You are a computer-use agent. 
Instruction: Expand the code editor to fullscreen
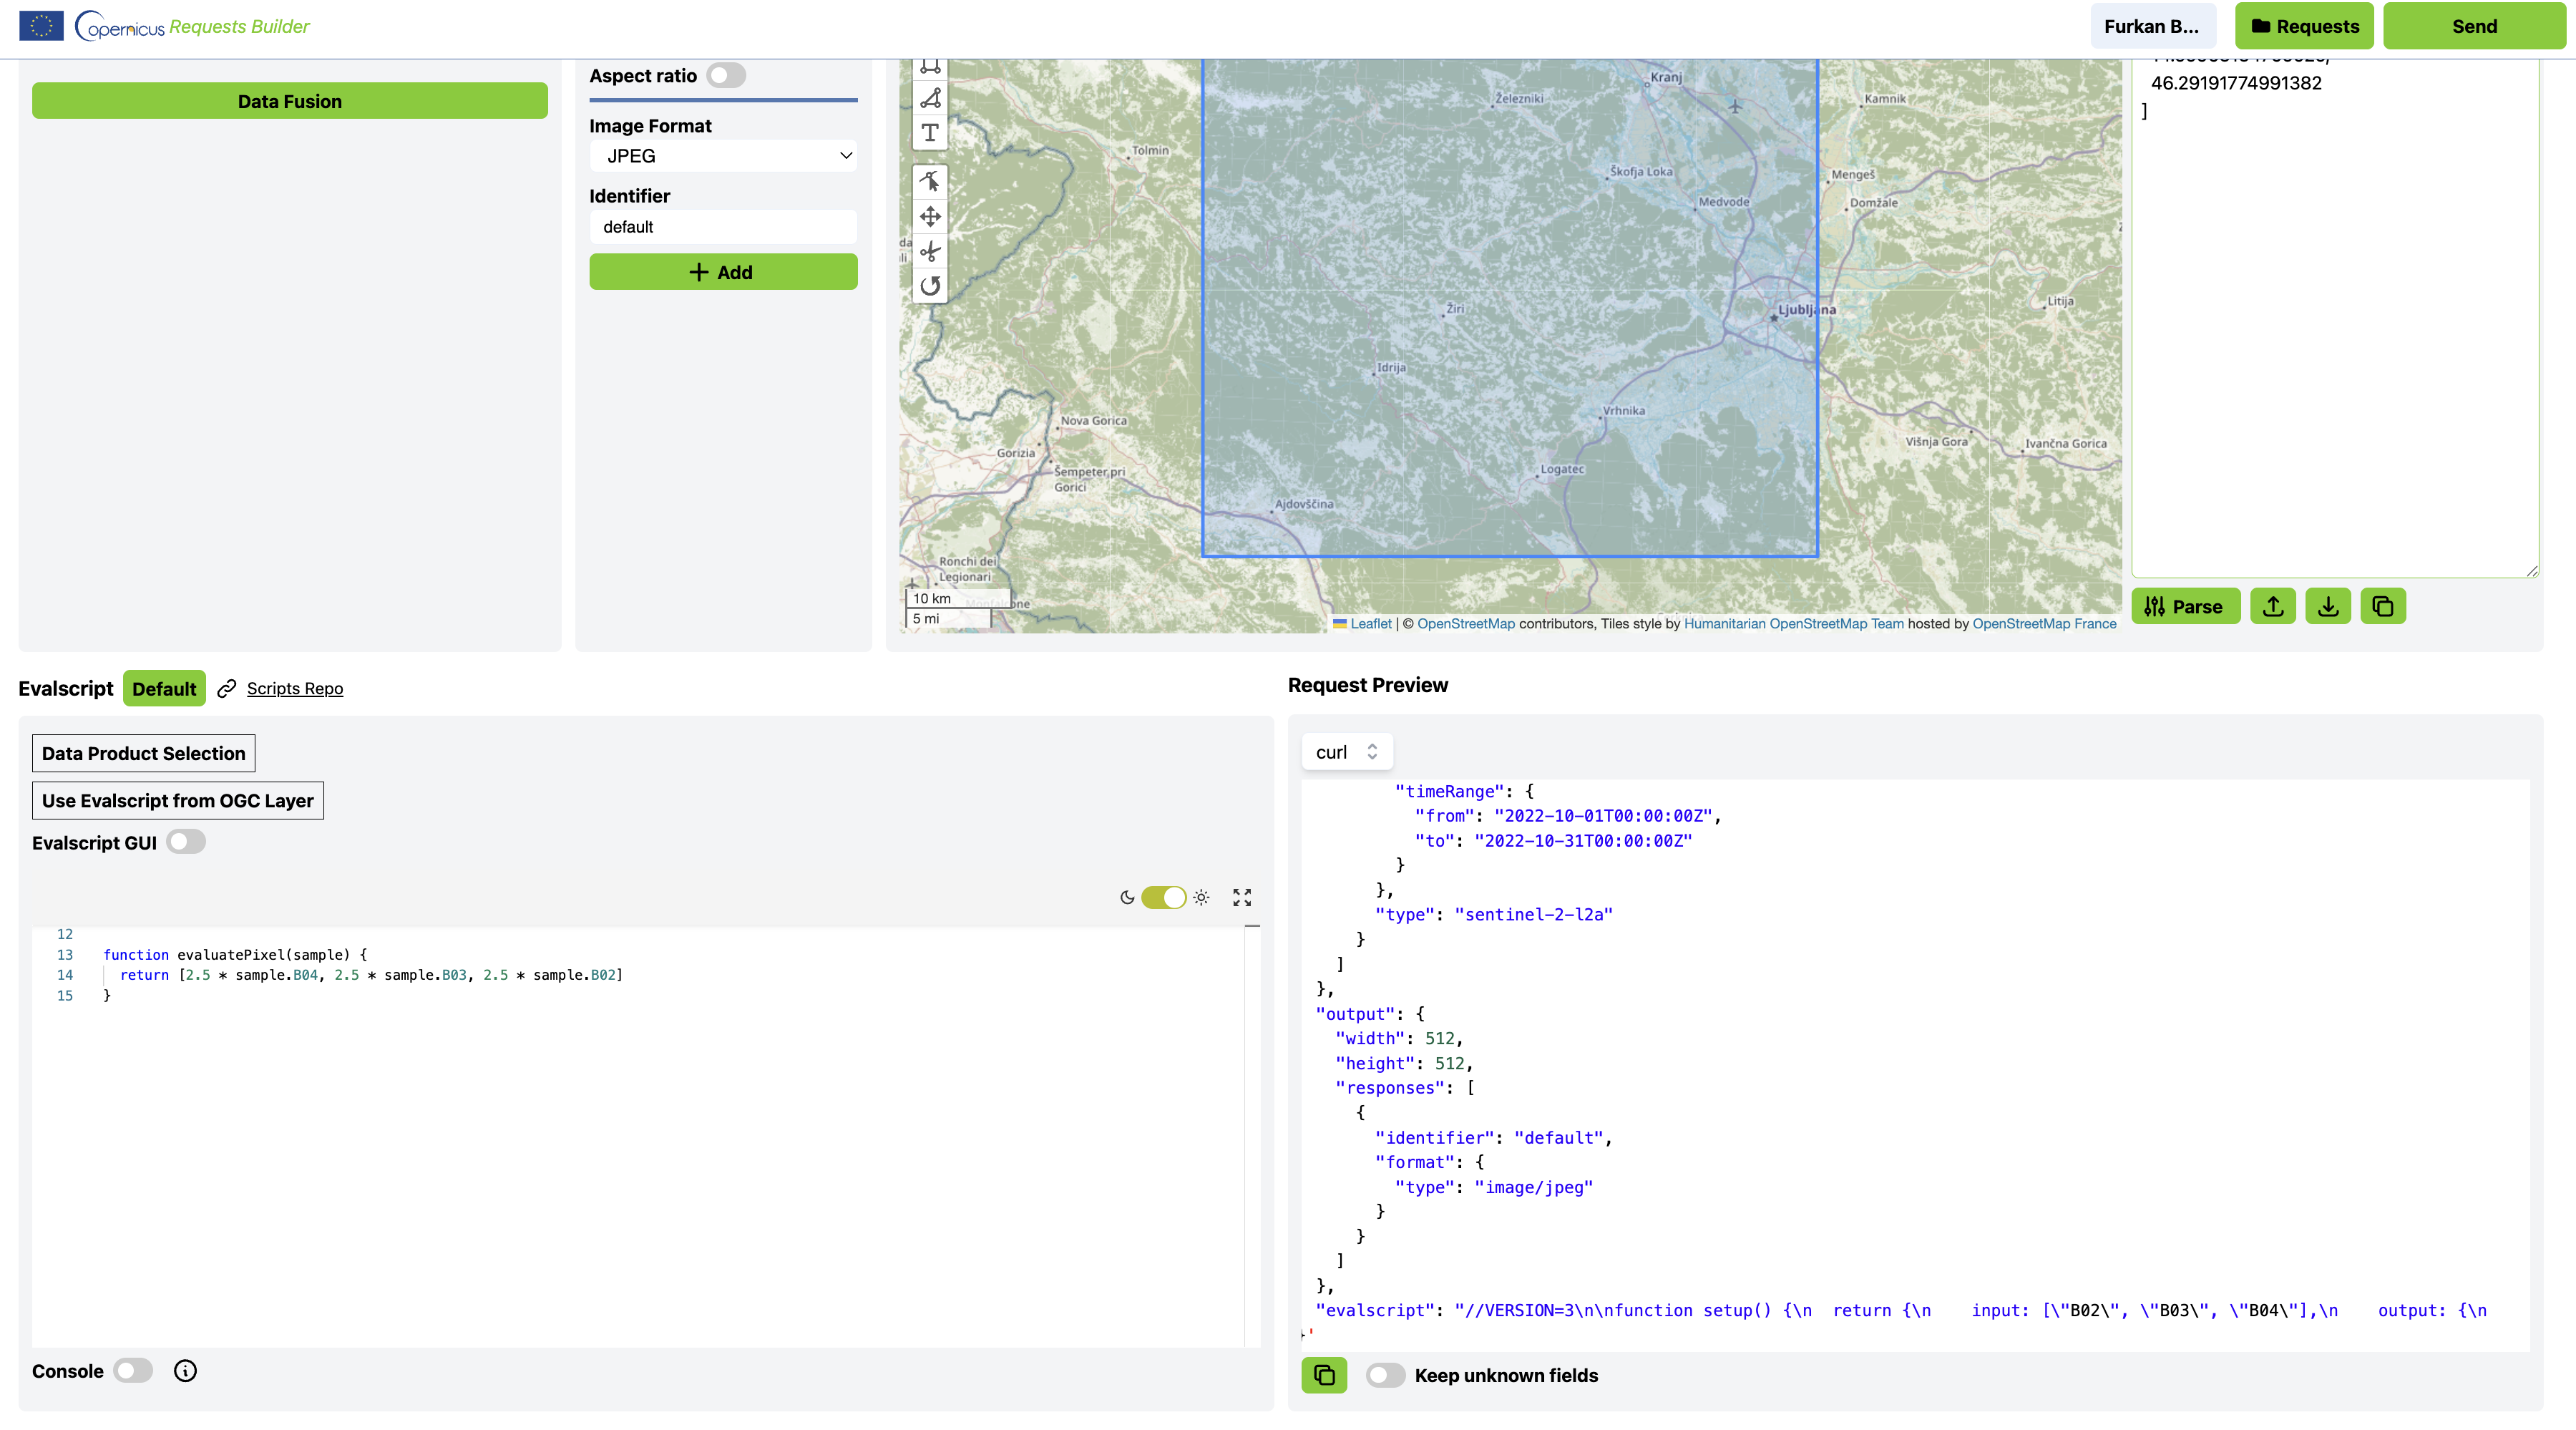click(1241, 897)
